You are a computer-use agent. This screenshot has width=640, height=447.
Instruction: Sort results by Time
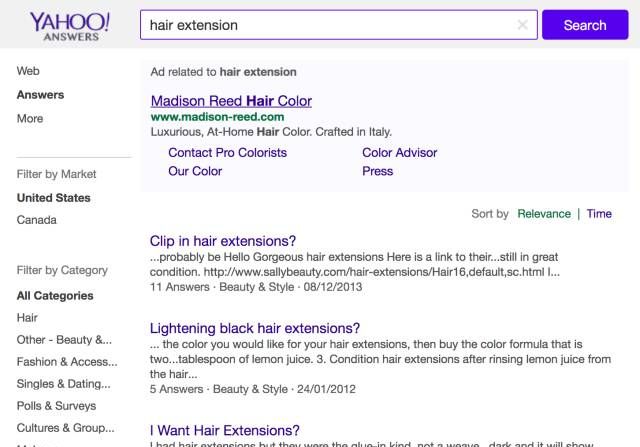coord(599,214)
